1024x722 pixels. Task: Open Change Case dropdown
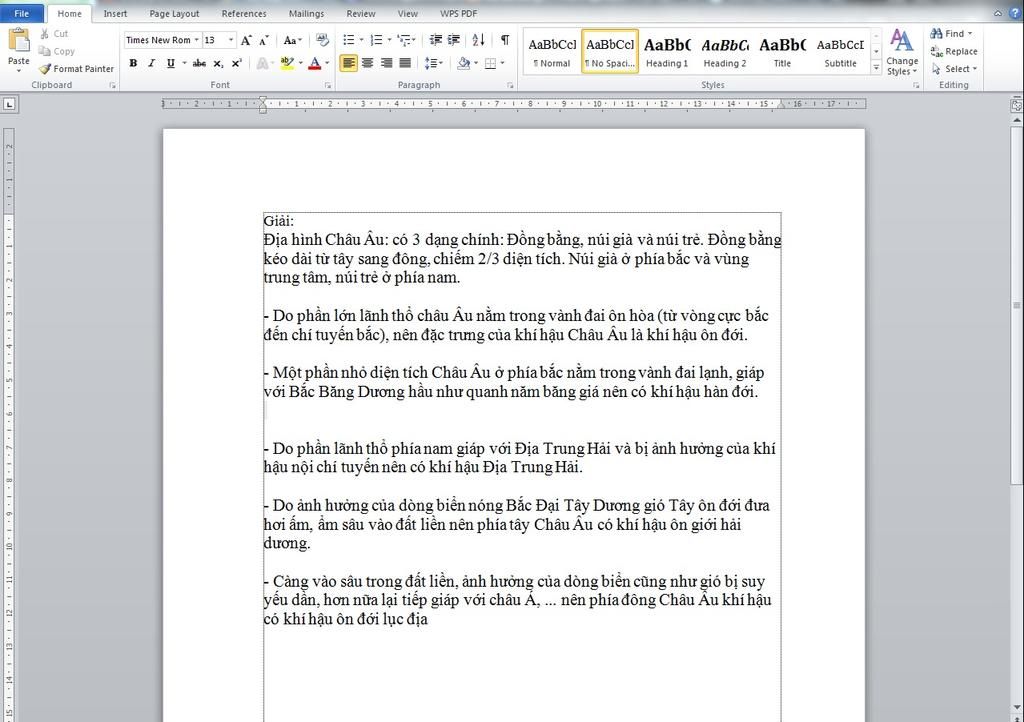pyautogui.click(x=293, y=40)
